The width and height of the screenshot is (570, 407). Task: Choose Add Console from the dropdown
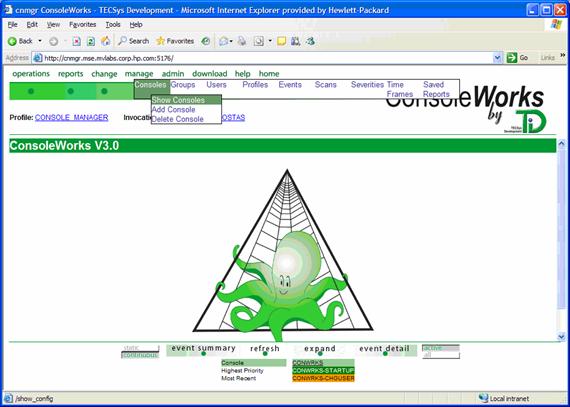click(x=173, y=109)
